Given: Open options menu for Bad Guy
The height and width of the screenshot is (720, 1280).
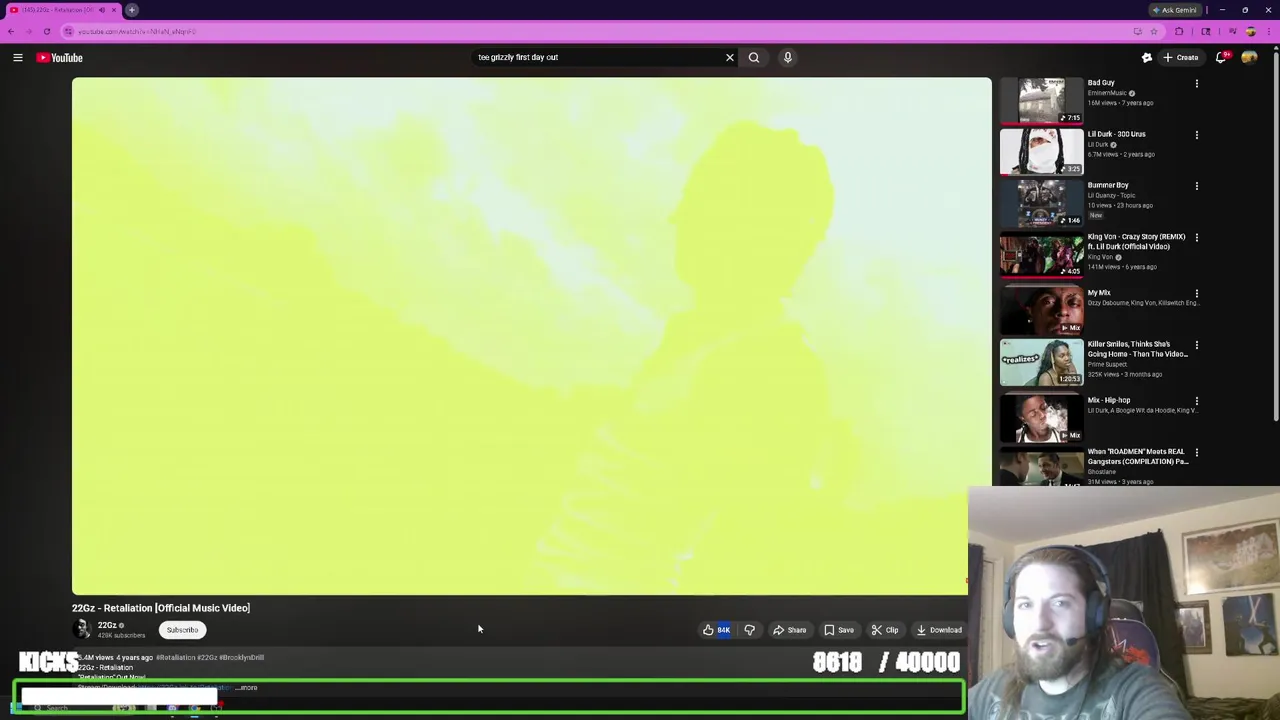Looking at the screenshot, I should (x=1196, y=84).
